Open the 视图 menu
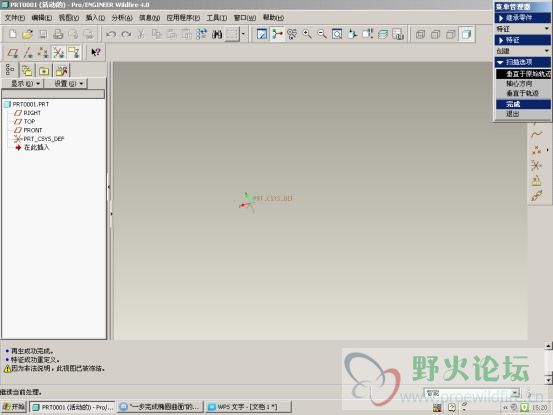Image resolution: width=553 pixels, height=415 pixels. click(69, 18)
